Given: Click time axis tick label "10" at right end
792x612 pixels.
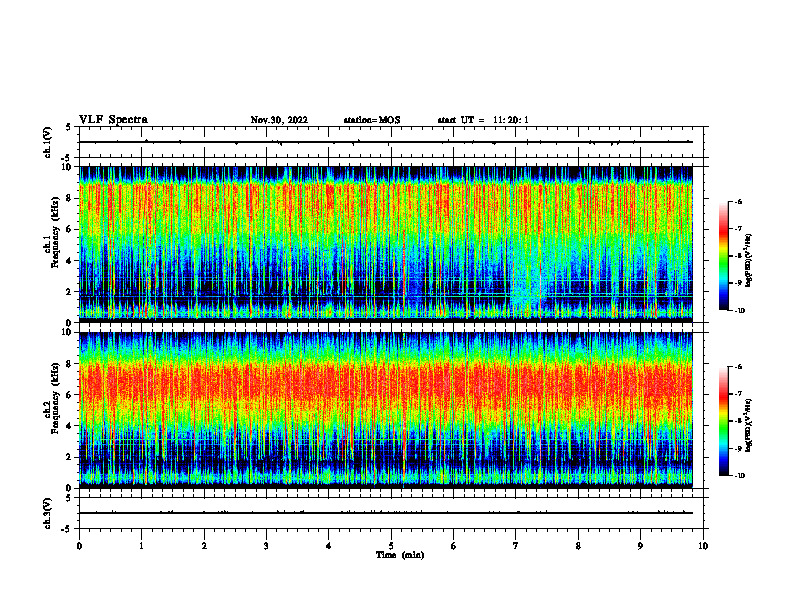Looking at the screenshot, I should (703, 546).
